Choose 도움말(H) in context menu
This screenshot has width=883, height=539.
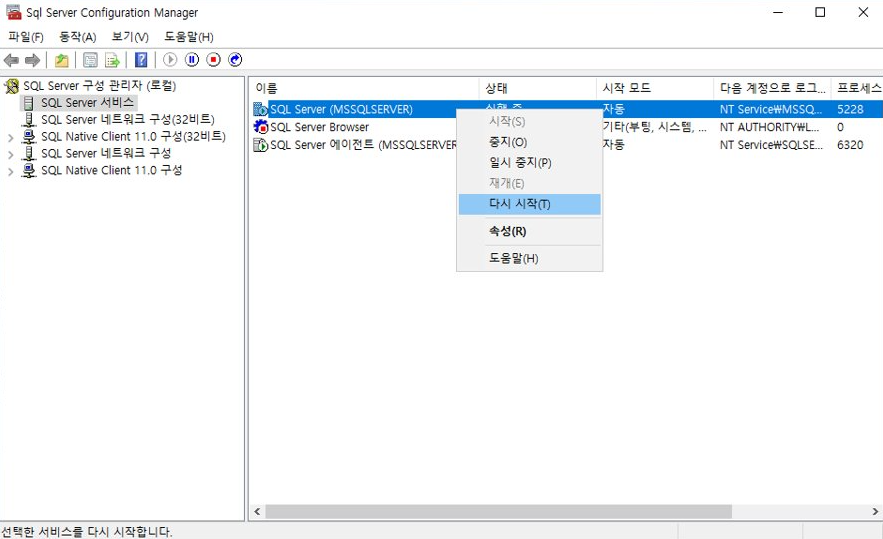(530, 259)
